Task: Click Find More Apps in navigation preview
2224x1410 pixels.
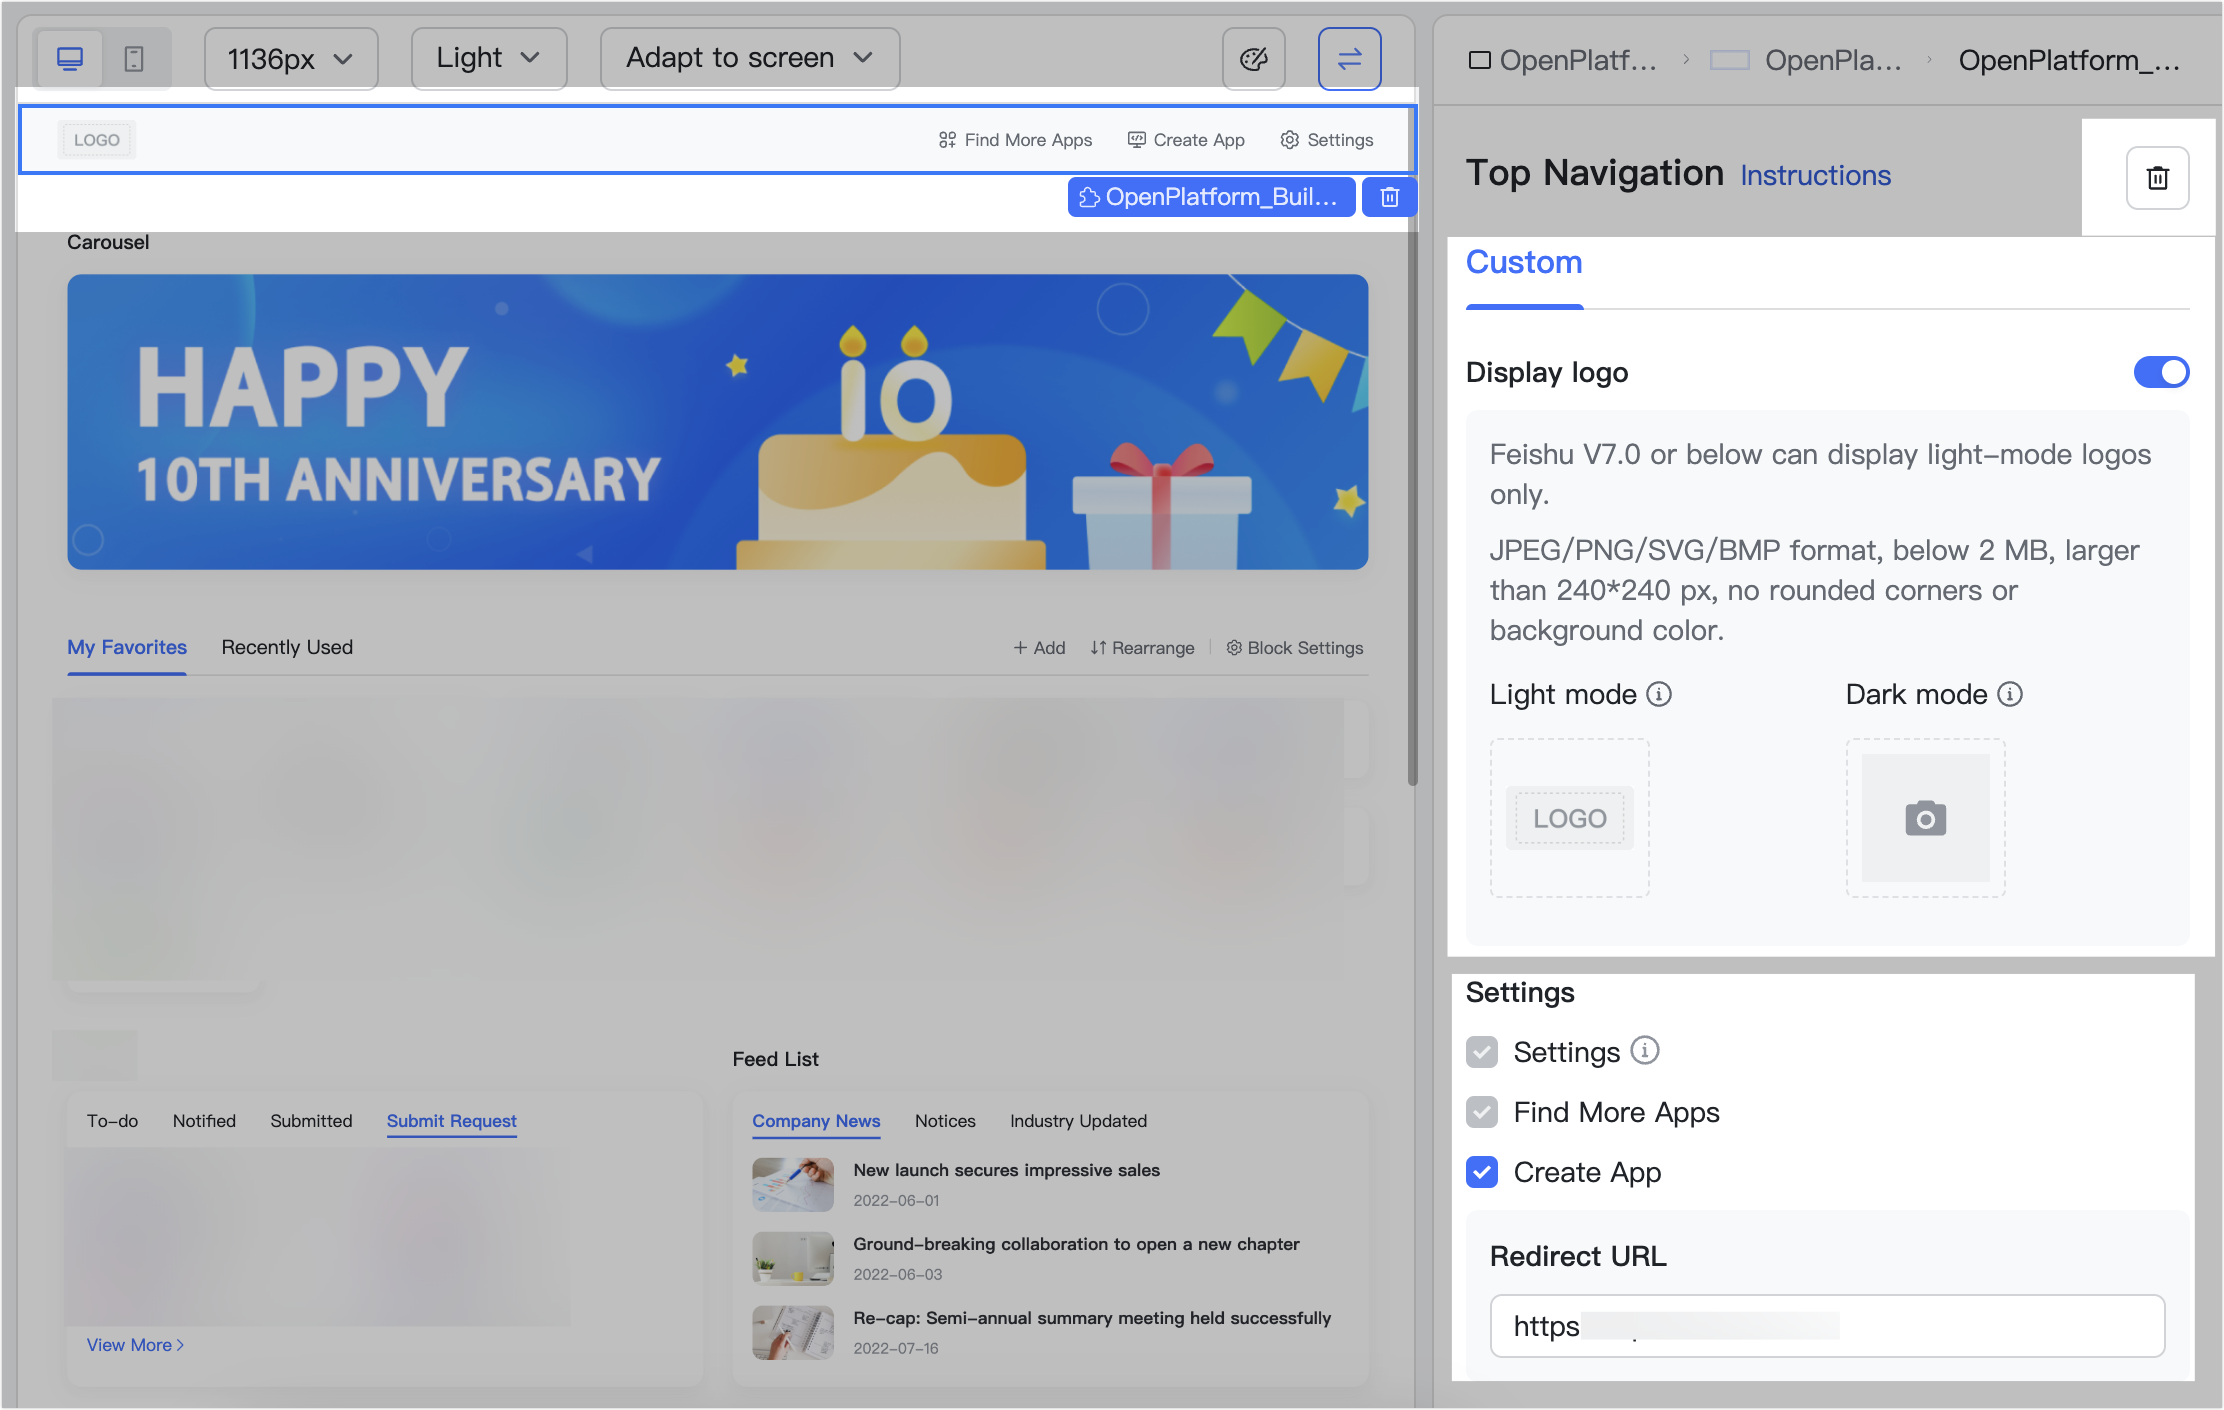Action: tap(1015, 140)
